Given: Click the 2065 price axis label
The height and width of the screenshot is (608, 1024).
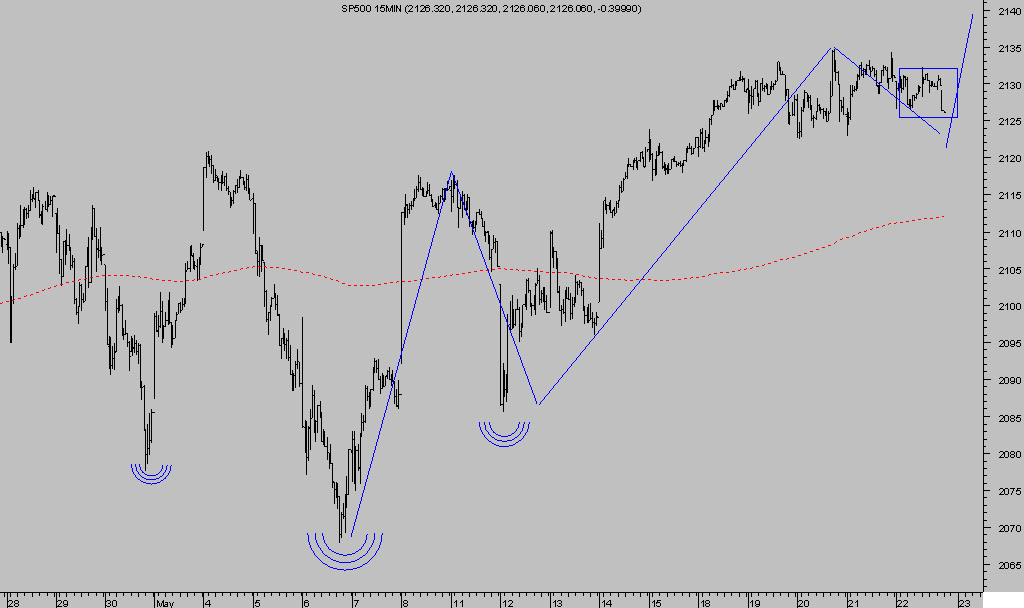Looking at the screenshot, I should 1003,566.
